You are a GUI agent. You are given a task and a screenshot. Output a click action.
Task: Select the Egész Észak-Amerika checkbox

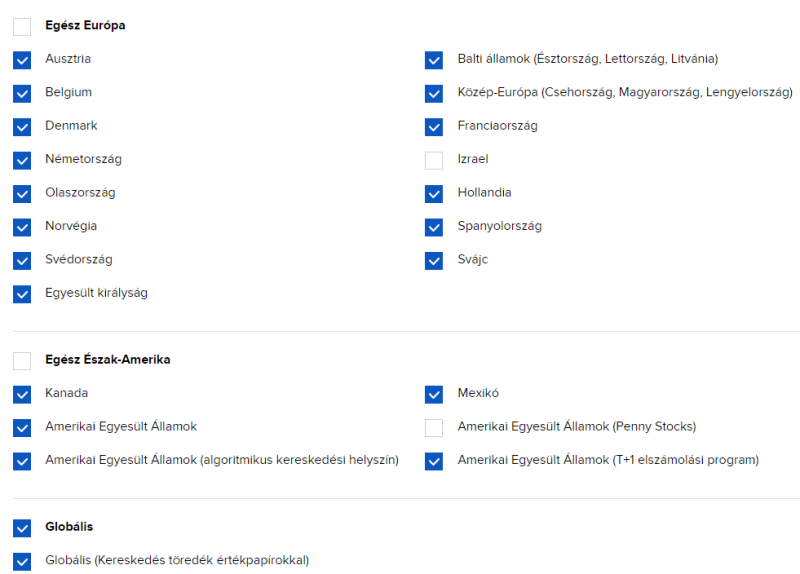coord(22,361)
